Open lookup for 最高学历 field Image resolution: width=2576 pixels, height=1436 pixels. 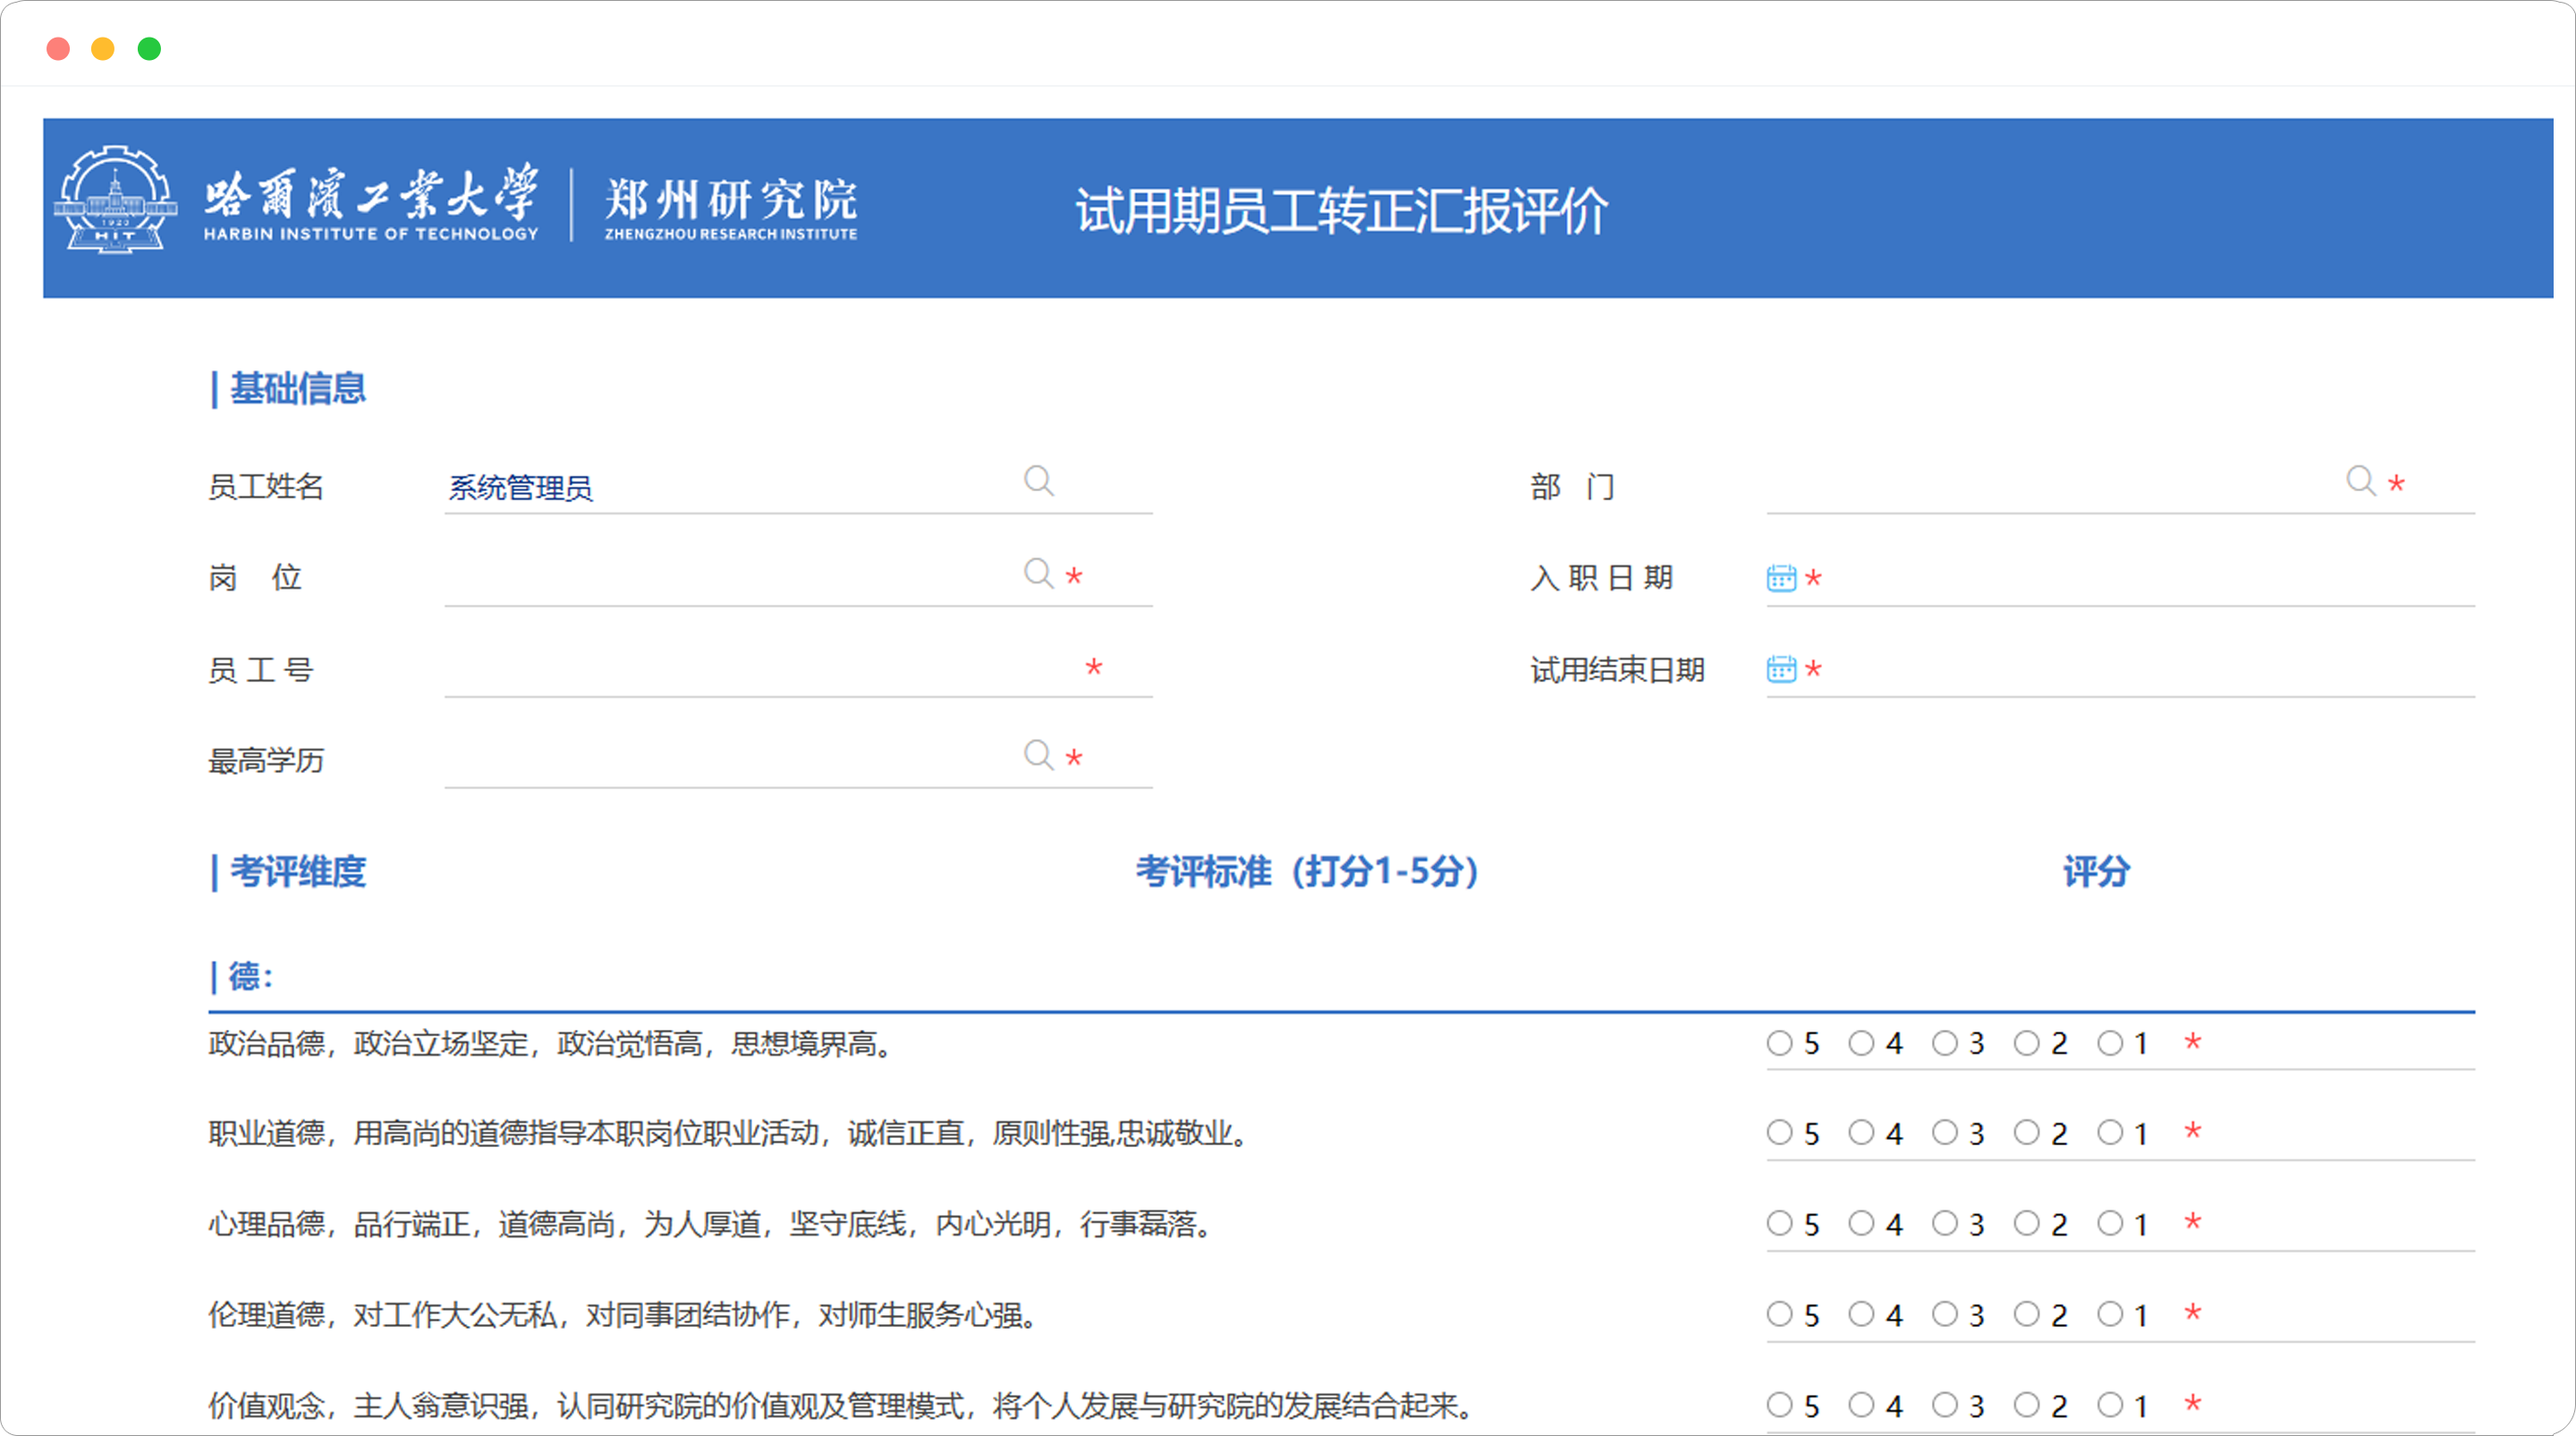coord(1039,755)
